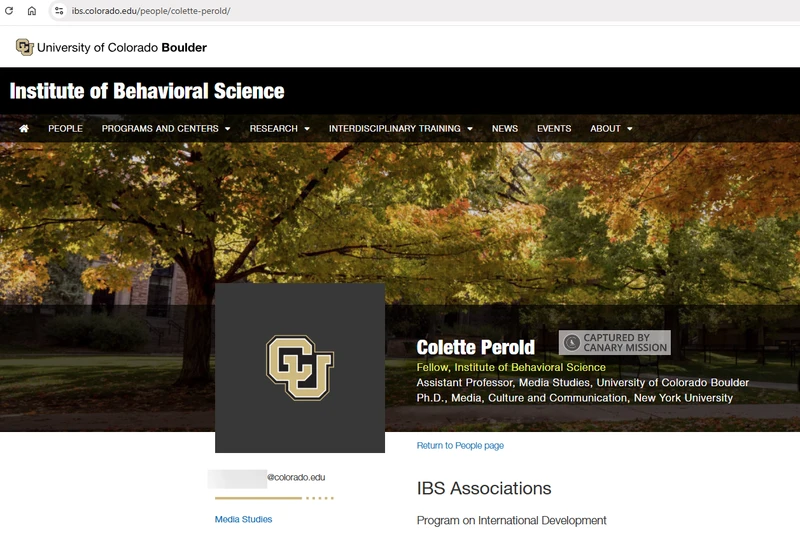Open site information icon in address bar
This screenshot has width=800, height=556.
point(59,11)
